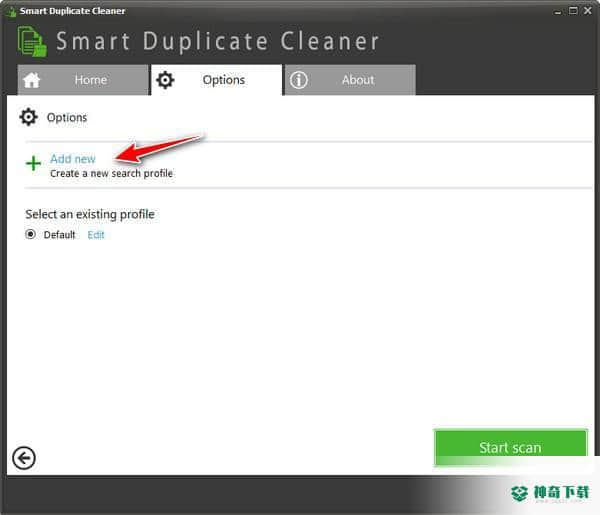Viewport: 600px width, 515px height.
Task: Click the house icon on Home tab
Action: click(32, 80)
